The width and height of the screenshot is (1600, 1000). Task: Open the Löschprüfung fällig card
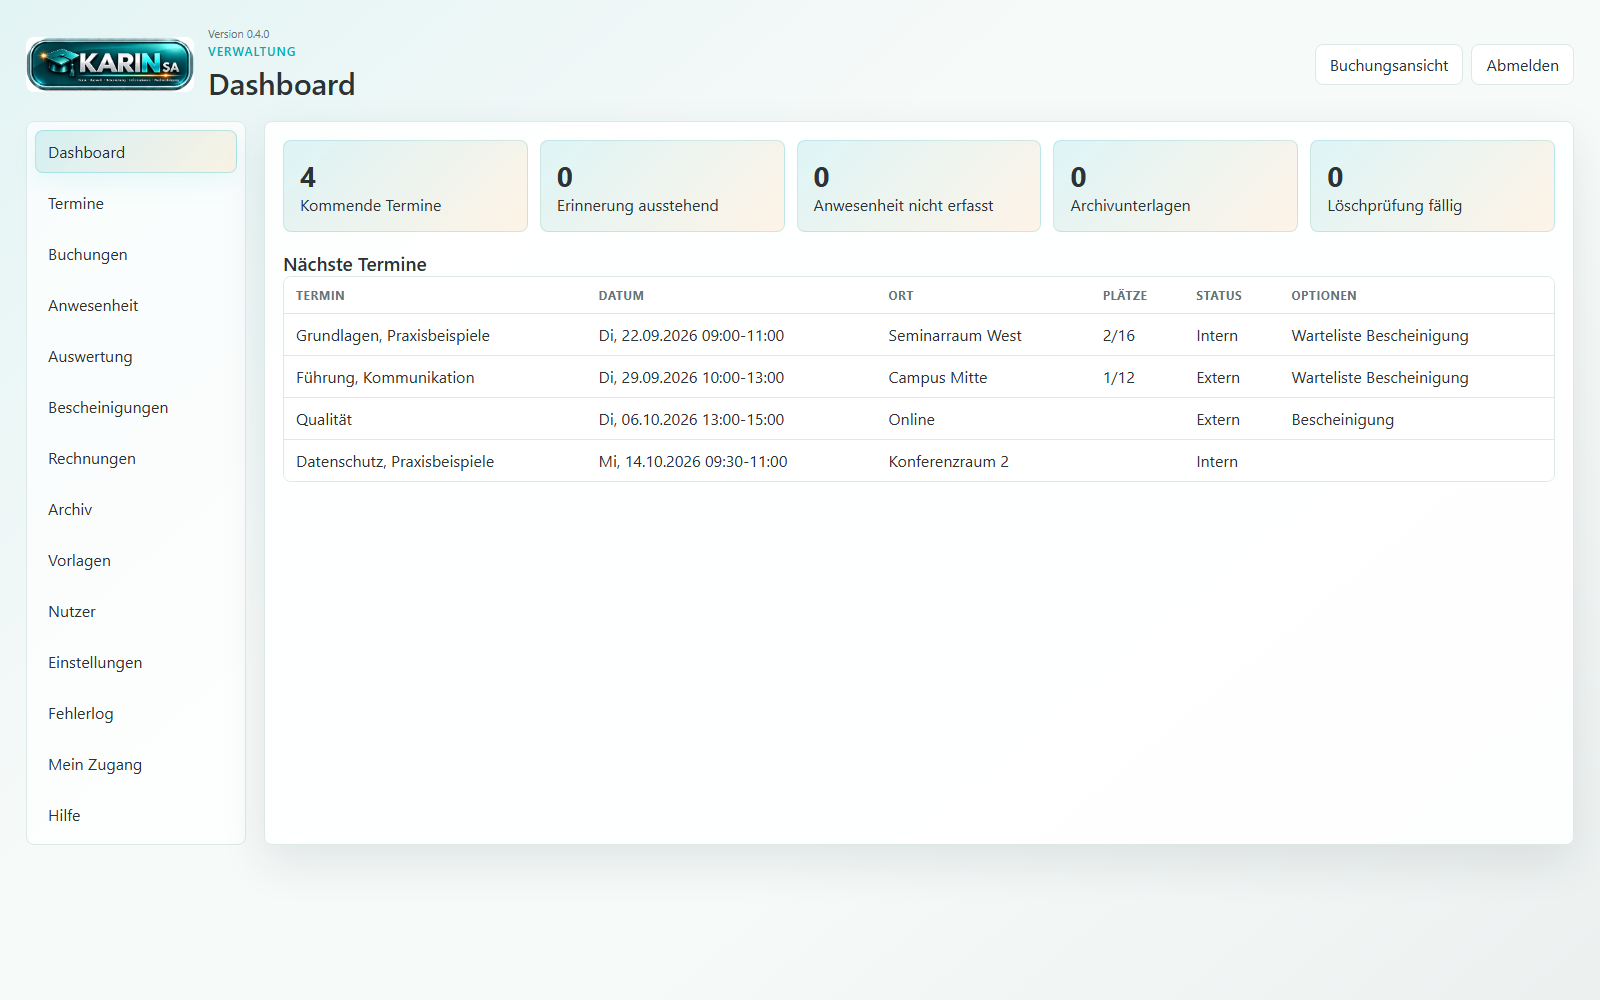pos(1432,186)
